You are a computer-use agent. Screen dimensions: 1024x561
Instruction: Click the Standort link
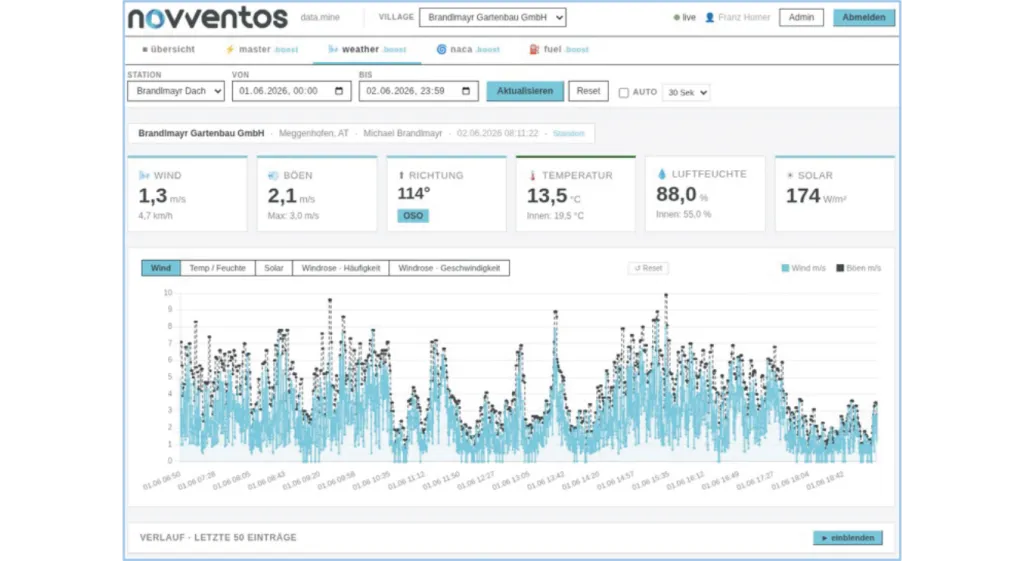click(x=568, y=133)
